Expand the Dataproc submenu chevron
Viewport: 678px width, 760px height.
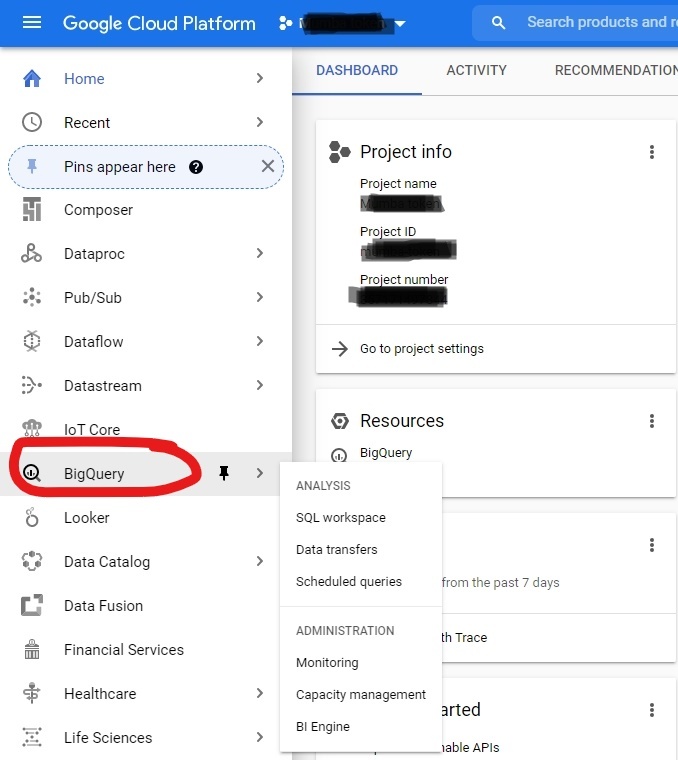260,253
